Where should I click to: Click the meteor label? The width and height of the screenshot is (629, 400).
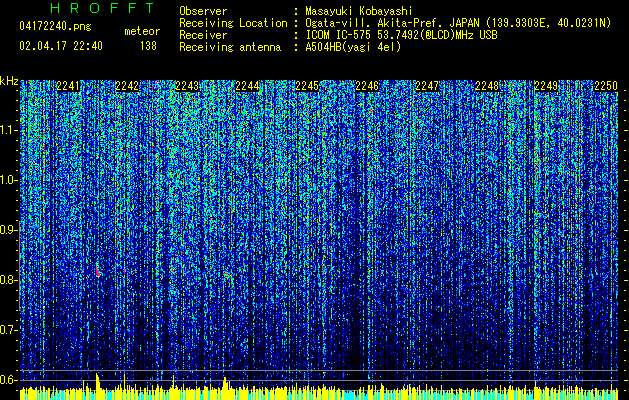142,31
